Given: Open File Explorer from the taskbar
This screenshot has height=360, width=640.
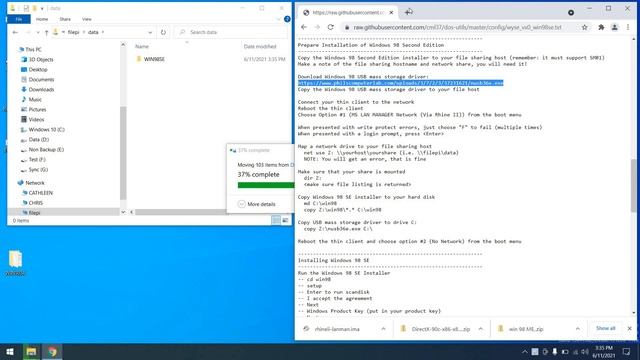Looking at the screenshot, I should click(31, 352).
